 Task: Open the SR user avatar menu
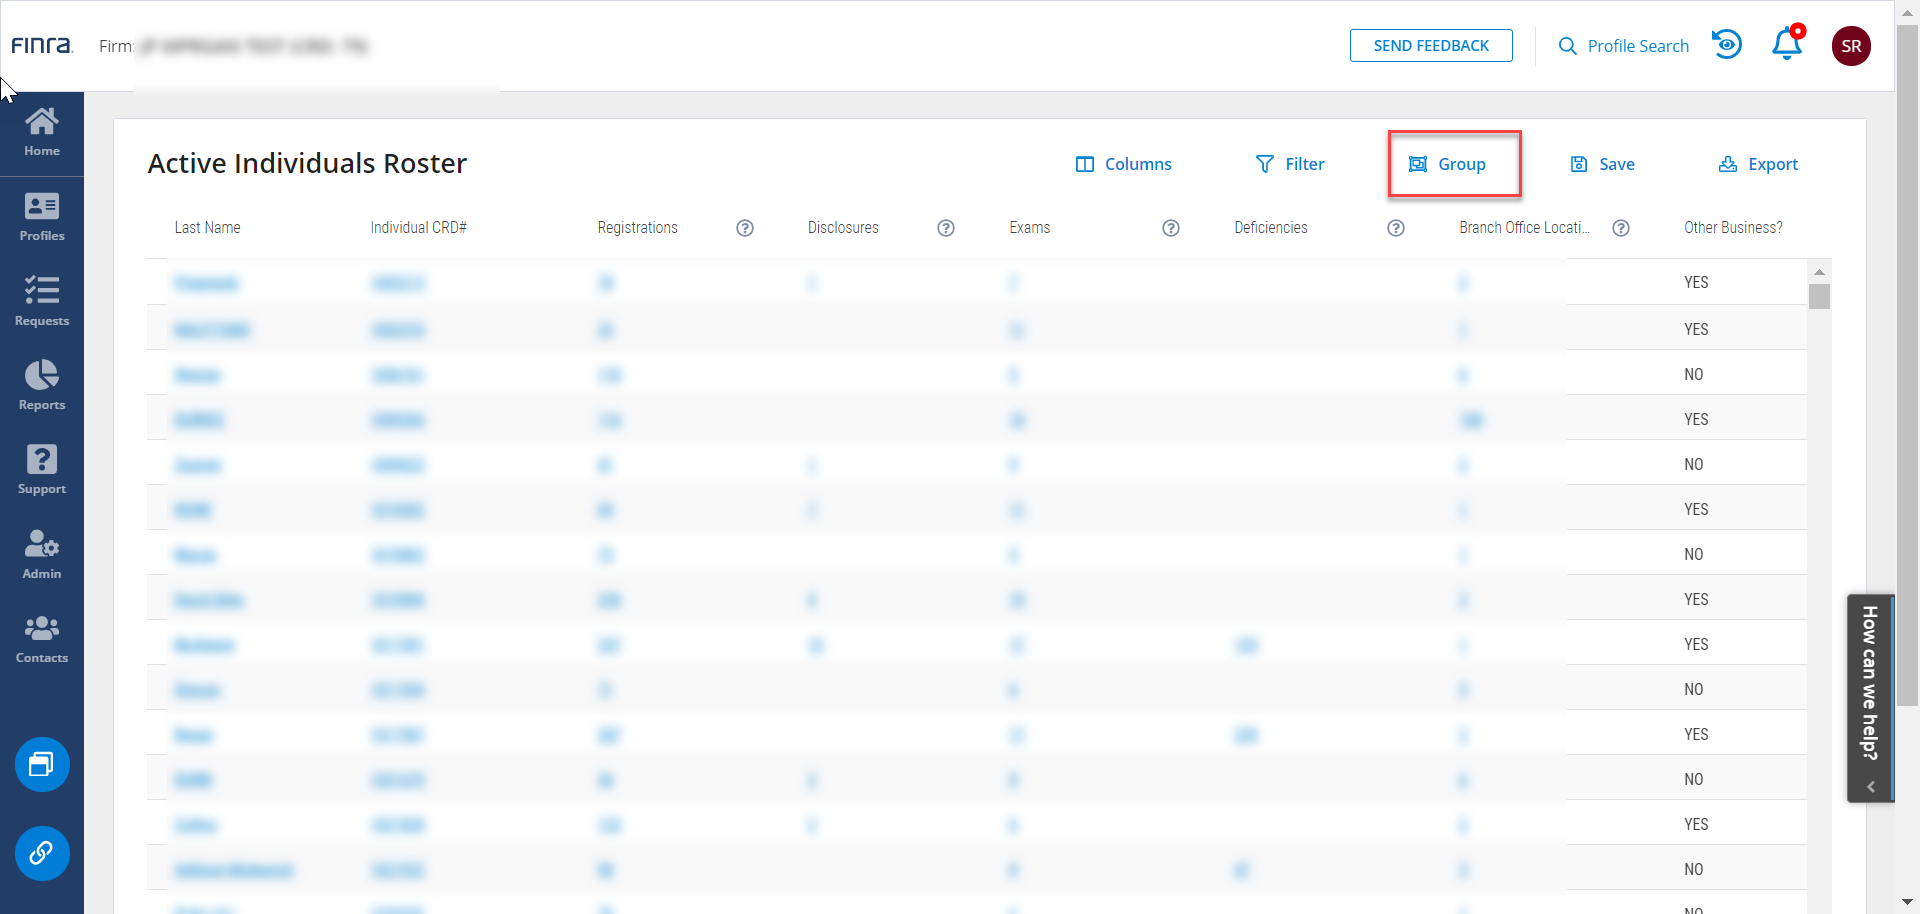1851,46
